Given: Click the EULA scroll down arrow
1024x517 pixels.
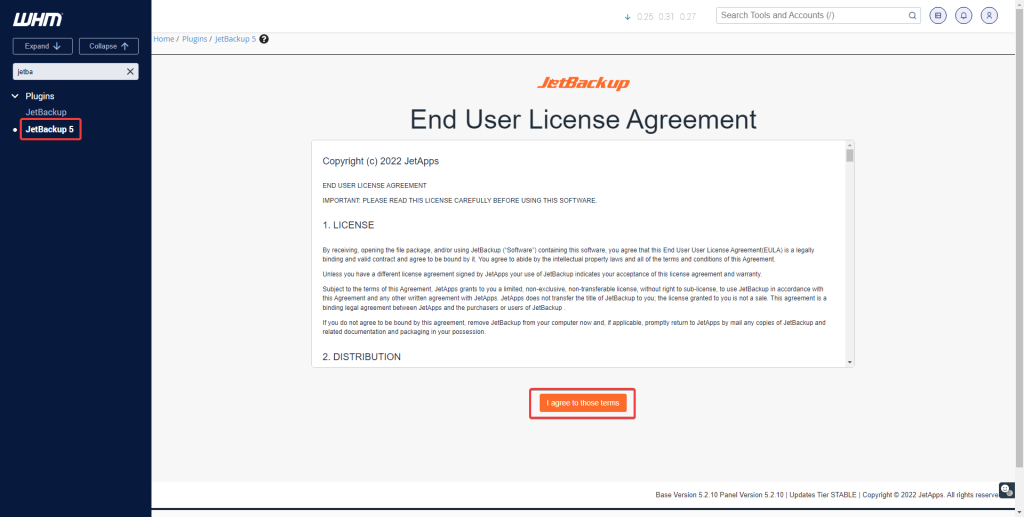Looking at the screenshot, I should click(849, 362).
